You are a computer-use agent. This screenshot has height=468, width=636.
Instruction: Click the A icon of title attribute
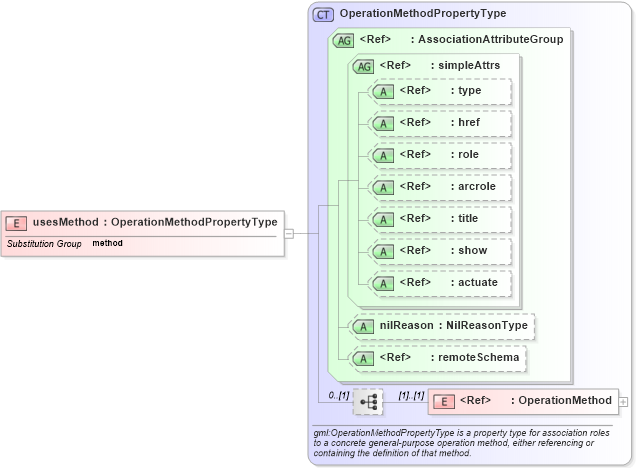(383, 220)
